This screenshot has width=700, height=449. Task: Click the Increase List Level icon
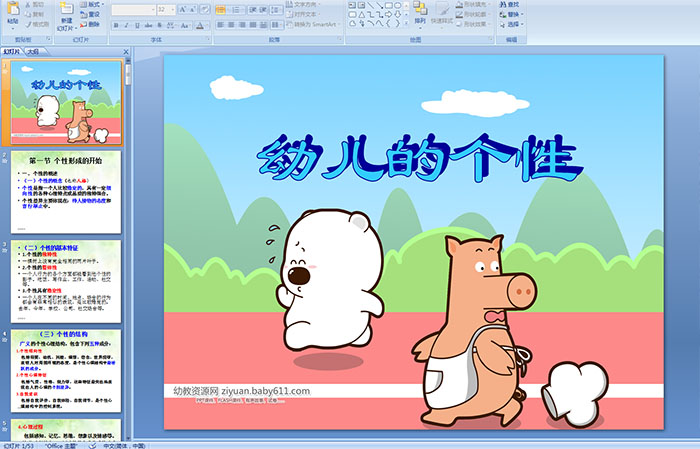[x=263, y=10]
